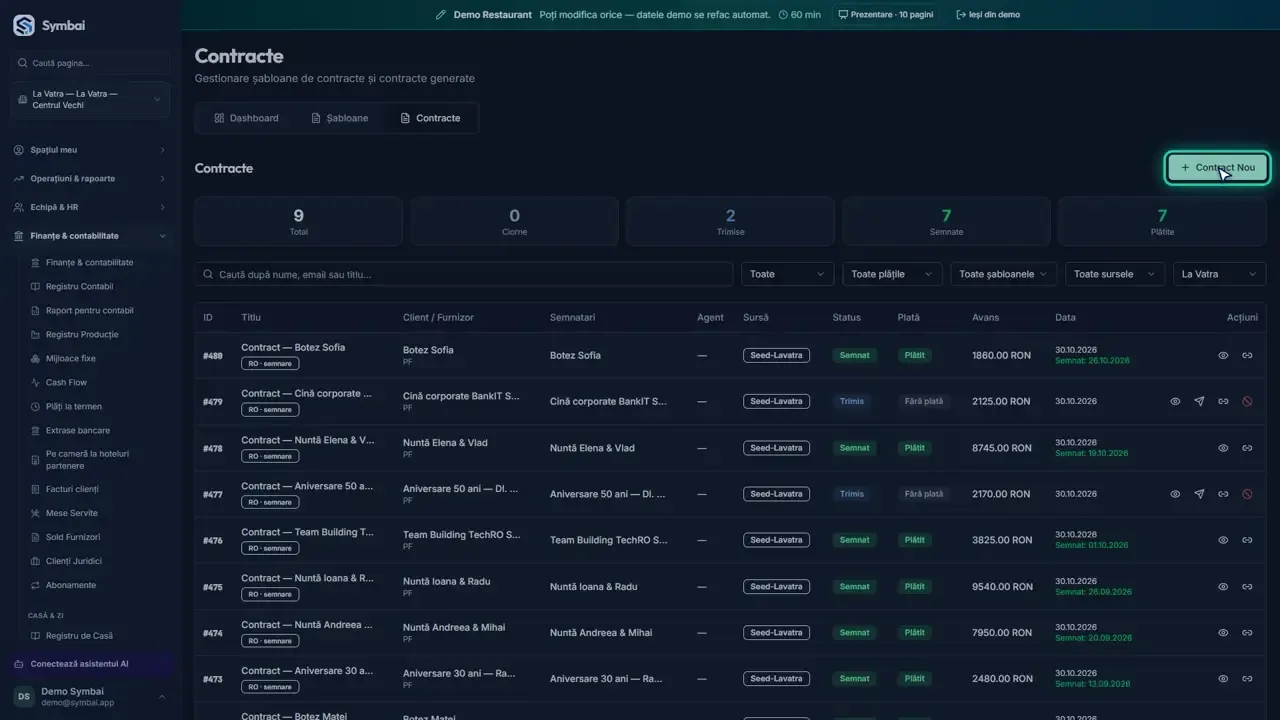The width and height of the screenshot is (1280, 720).
Task: Click the Symbai logo icon
Action: point(24,26)
